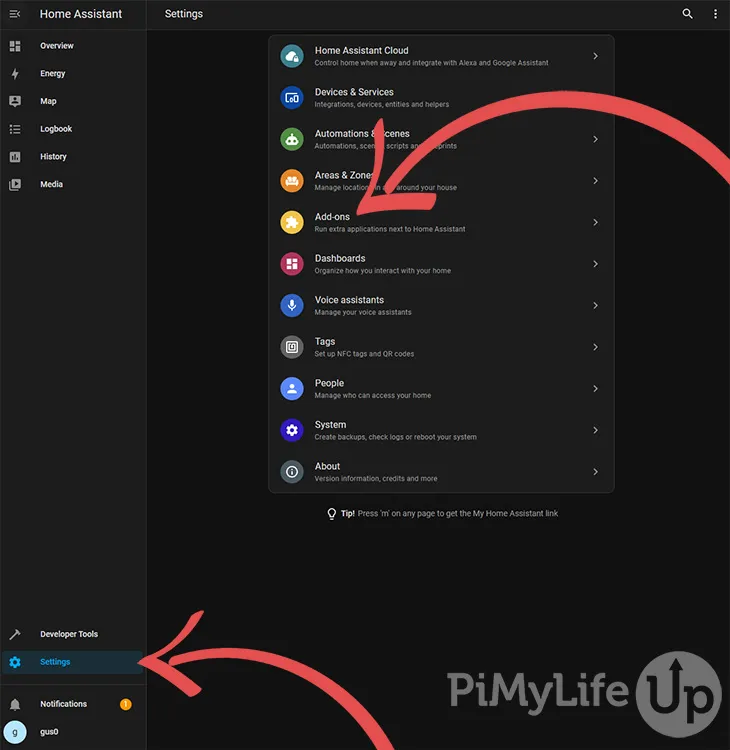The width and height of the screenshot is (730, 750).
Task: Click the Devices & Services icon
Action: click(x=292, y=98)
